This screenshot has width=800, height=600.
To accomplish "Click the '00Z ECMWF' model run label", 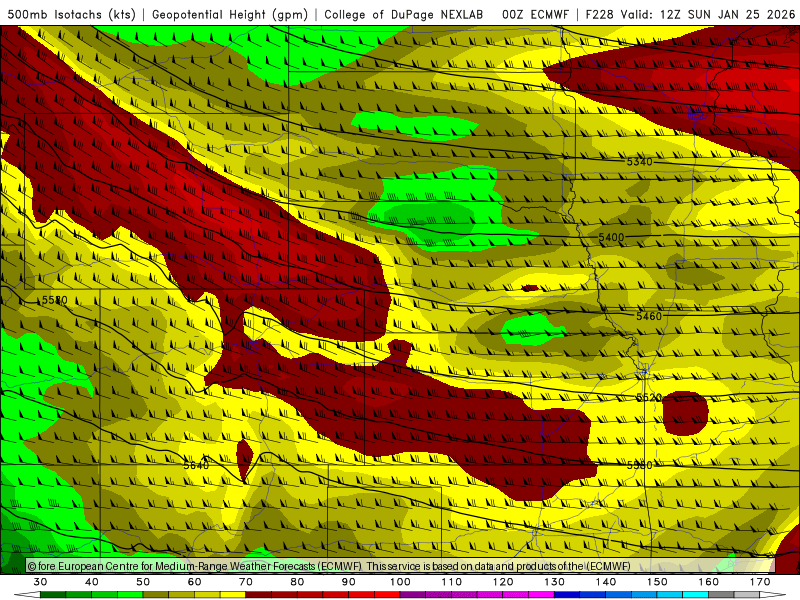I will (535, 14).
